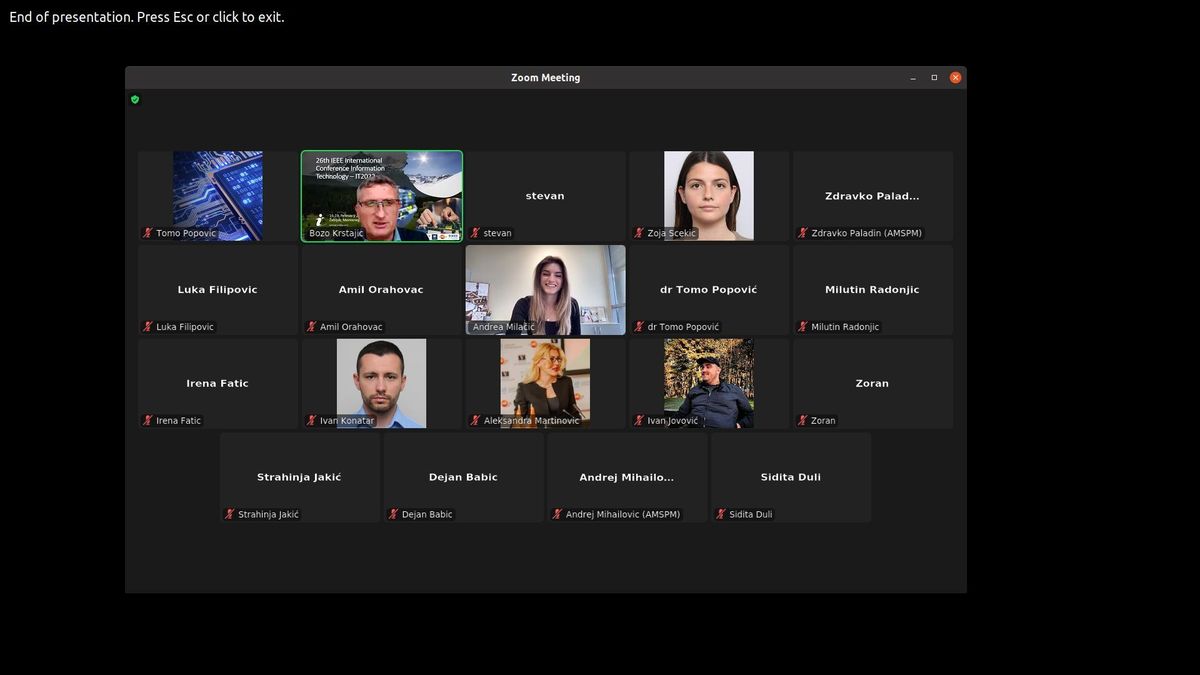Click muted mic icon next to stevan
Viewport: 1200px width, 675px height.
(475, 233)
